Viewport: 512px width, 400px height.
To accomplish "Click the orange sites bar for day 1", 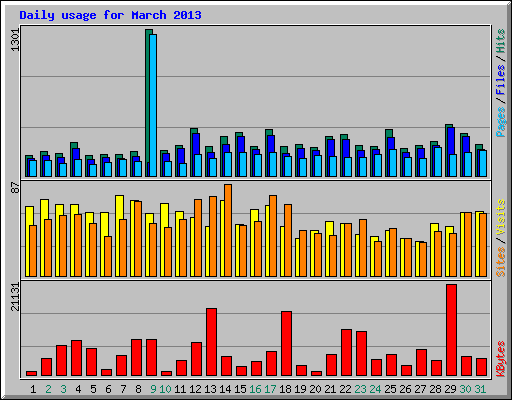I will (33, 251).
